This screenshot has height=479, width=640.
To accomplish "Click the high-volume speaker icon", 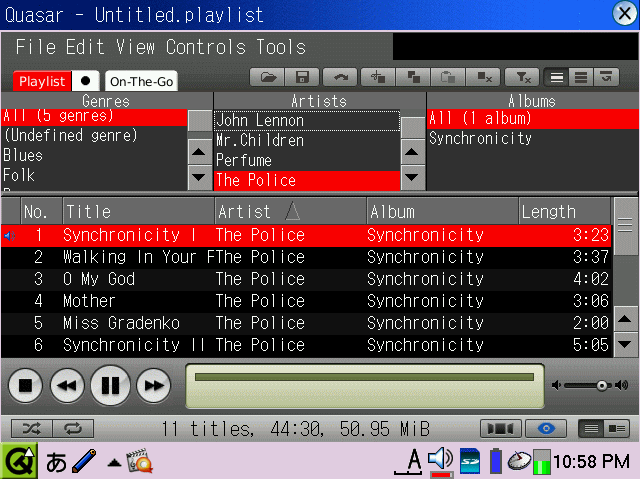I will click(621, 385).
